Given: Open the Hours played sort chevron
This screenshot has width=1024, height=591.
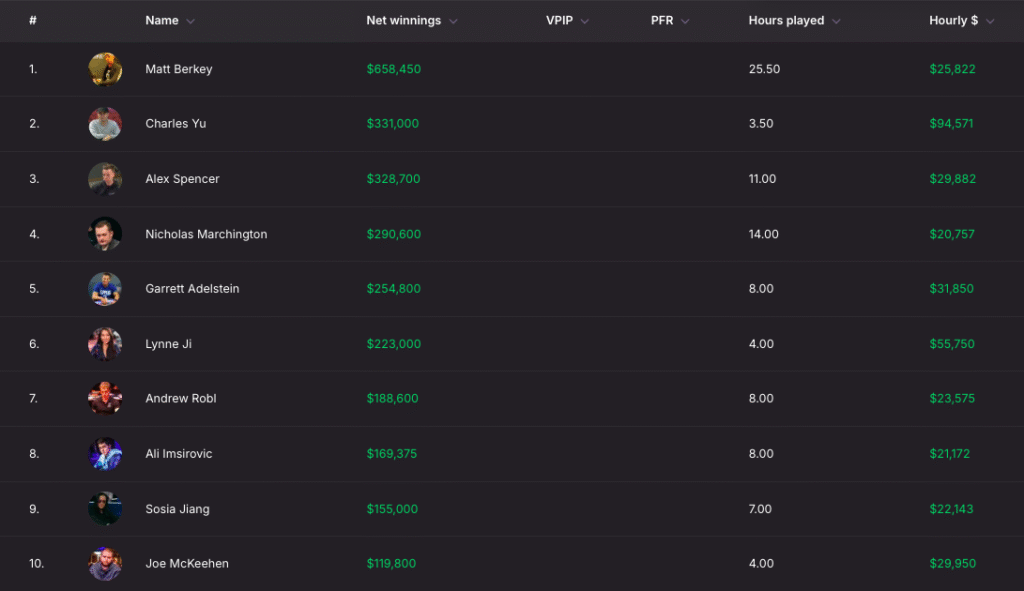Looking at the screenshot, I should pos(836,22).
